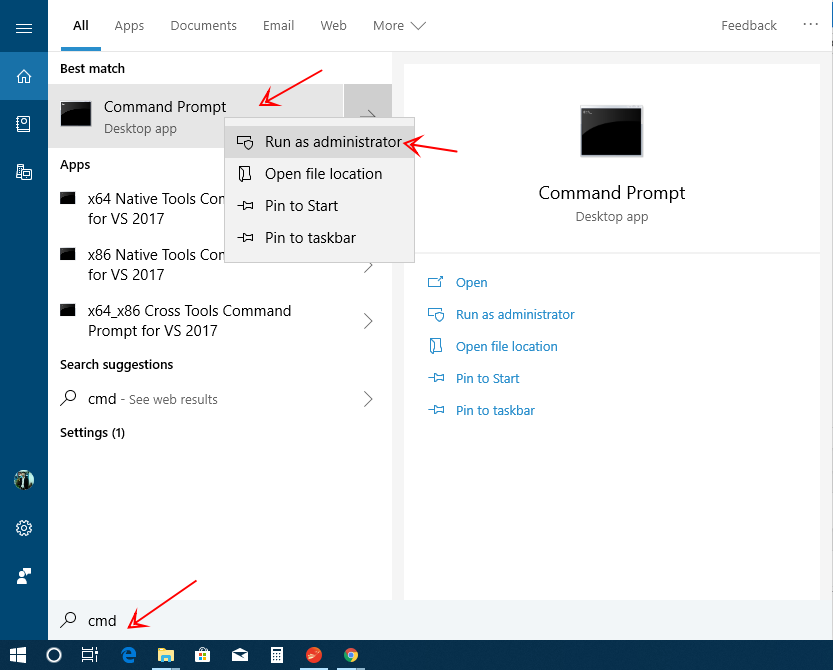Open Microsoft Store from the taskbar
Screen dimensions: 833x670
[x=202, y=655]
